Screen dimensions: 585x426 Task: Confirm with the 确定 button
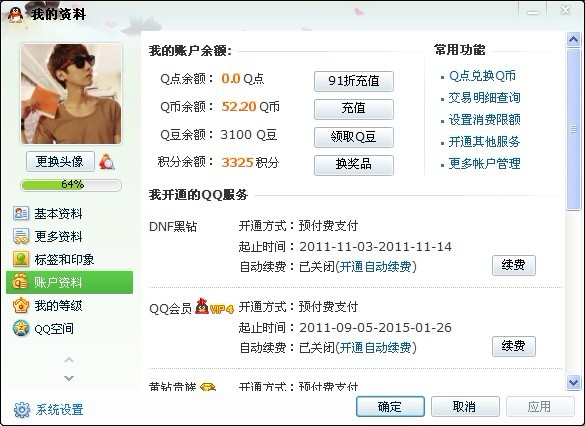390,406
